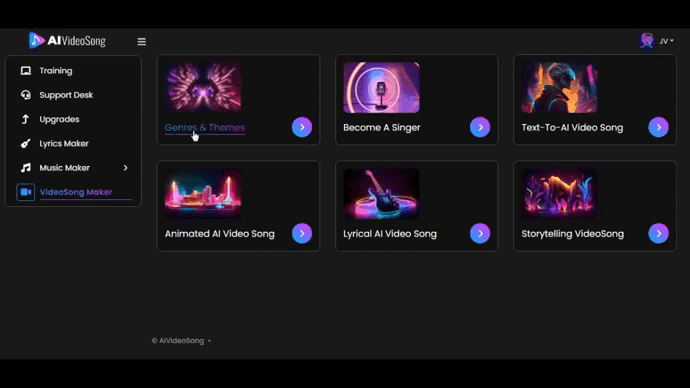
Task: Click the user avatar picture
Action: [x=647, y=41]
